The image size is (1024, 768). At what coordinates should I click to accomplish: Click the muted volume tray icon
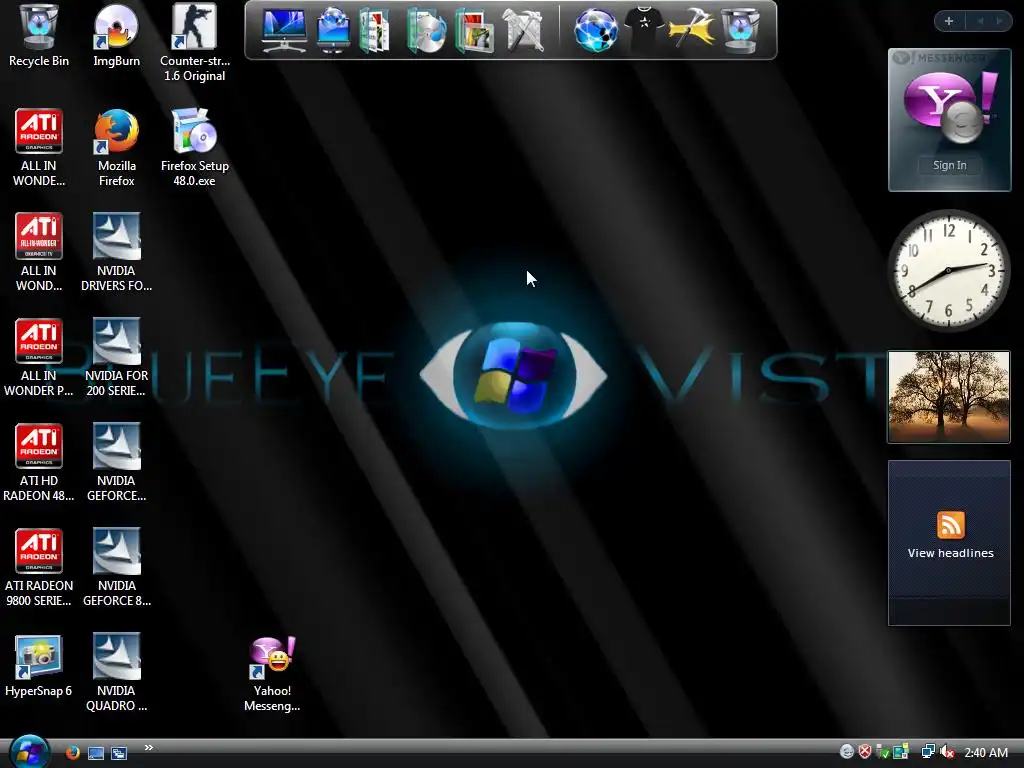click(948, 752)
